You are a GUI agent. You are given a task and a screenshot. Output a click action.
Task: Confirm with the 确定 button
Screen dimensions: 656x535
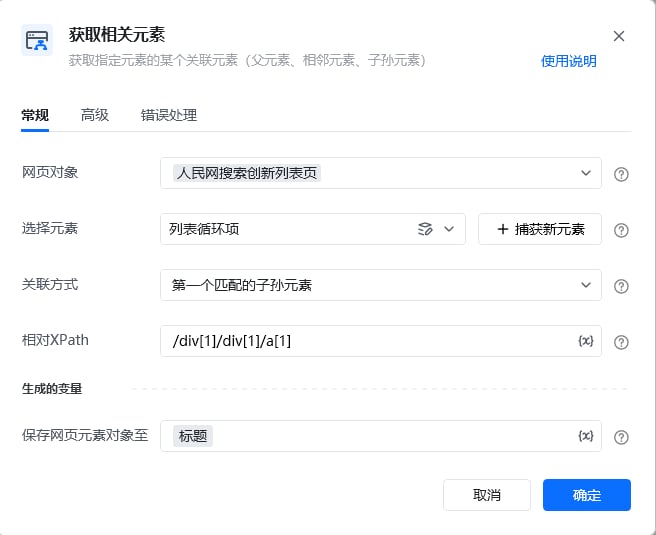pyautogui.click(x=587, y=495)
